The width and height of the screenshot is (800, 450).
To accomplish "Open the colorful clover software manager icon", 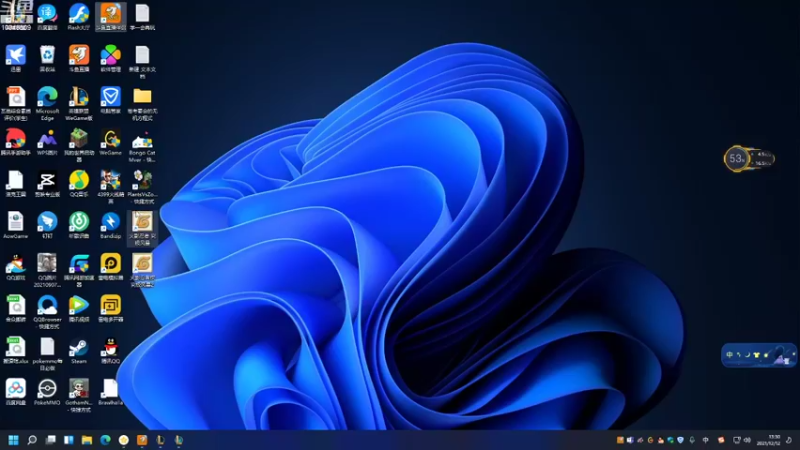I will [110, 59].
